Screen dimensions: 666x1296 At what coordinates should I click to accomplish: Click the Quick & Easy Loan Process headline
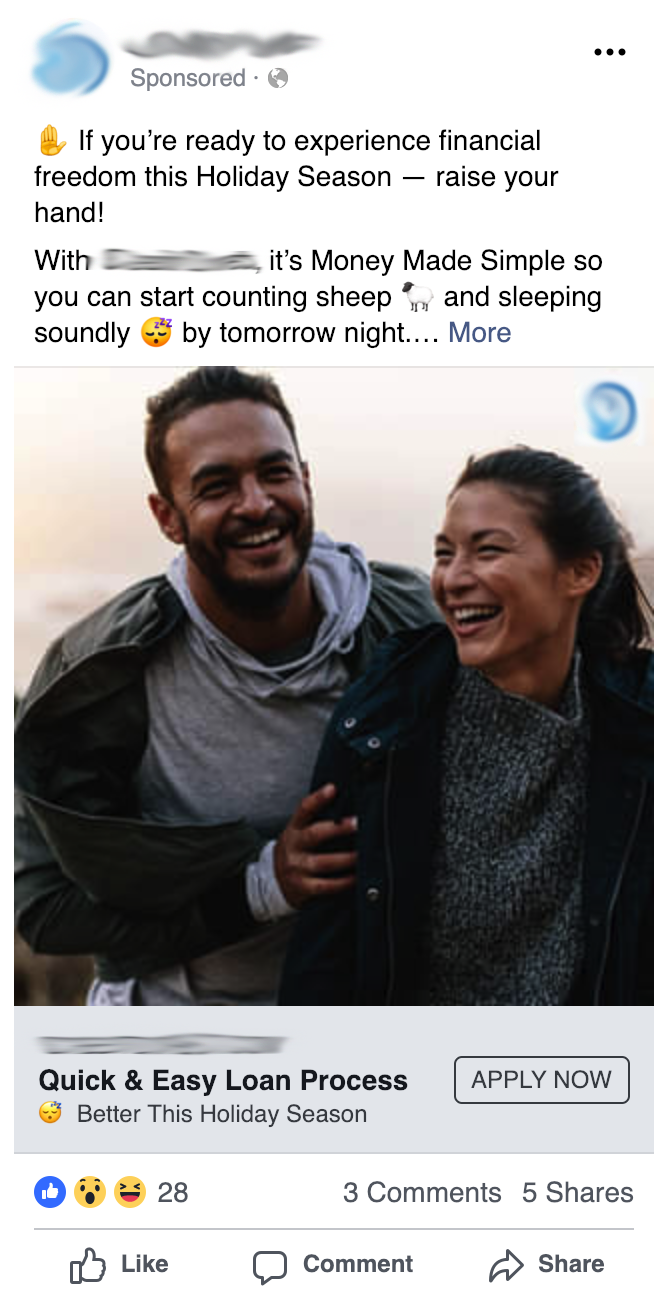pyautogui.click(x=223, y=1081)
